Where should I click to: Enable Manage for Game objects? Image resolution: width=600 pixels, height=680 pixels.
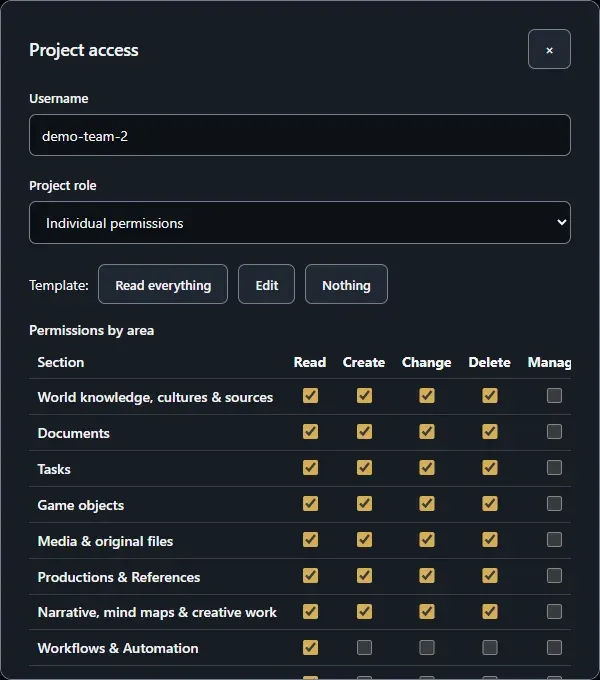click(x=554, y=503)
